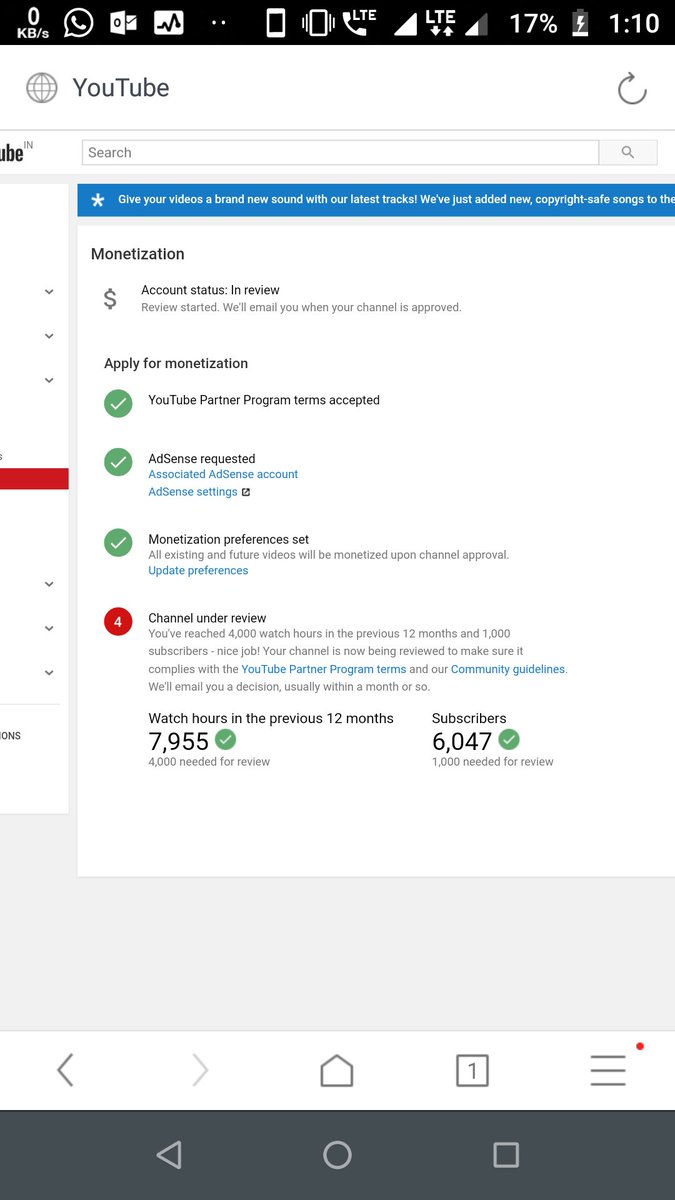Screen dimensions: 675x1200
Task: Tap the WhatsApp notification icon in status bar
Action: [78, 22]
